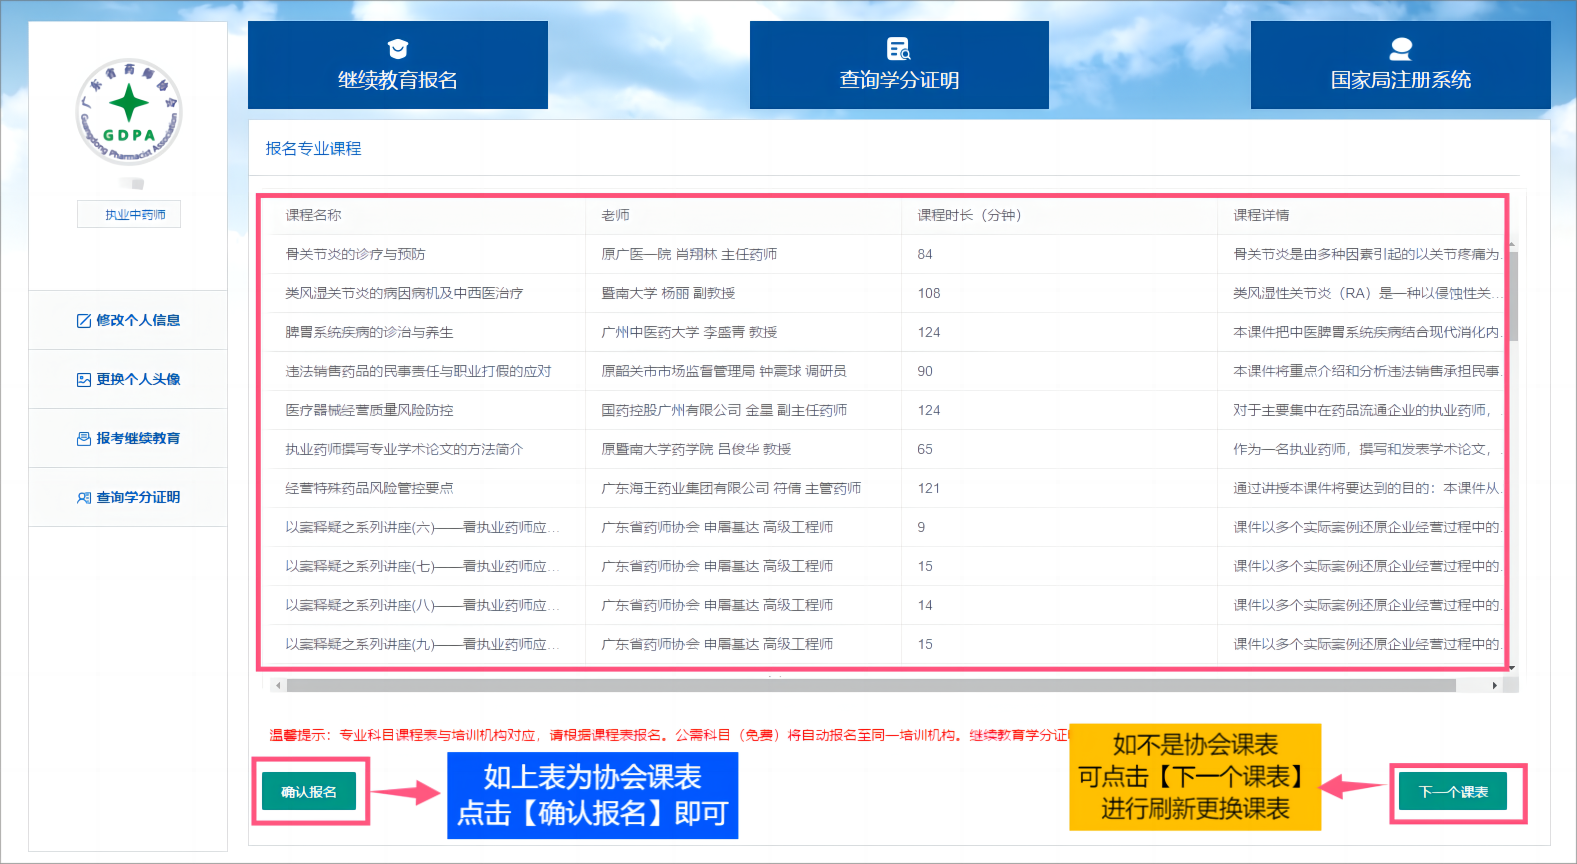Click the document search icon above 查询学分证明

(898, 49)
